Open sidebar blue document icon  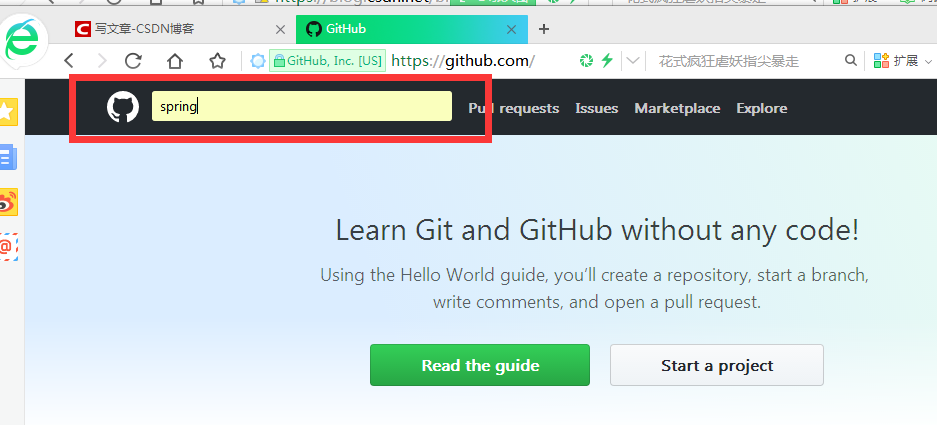pos(8,158)
